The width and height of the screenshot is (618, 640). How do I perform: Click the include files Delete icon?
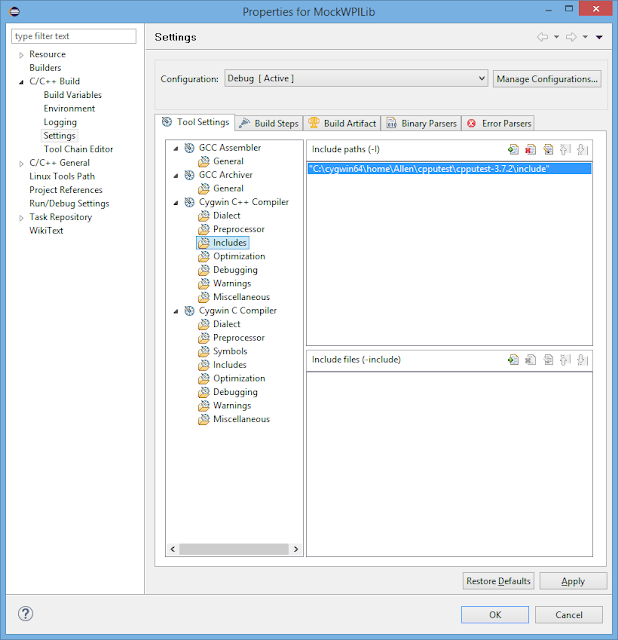[530, 360]
